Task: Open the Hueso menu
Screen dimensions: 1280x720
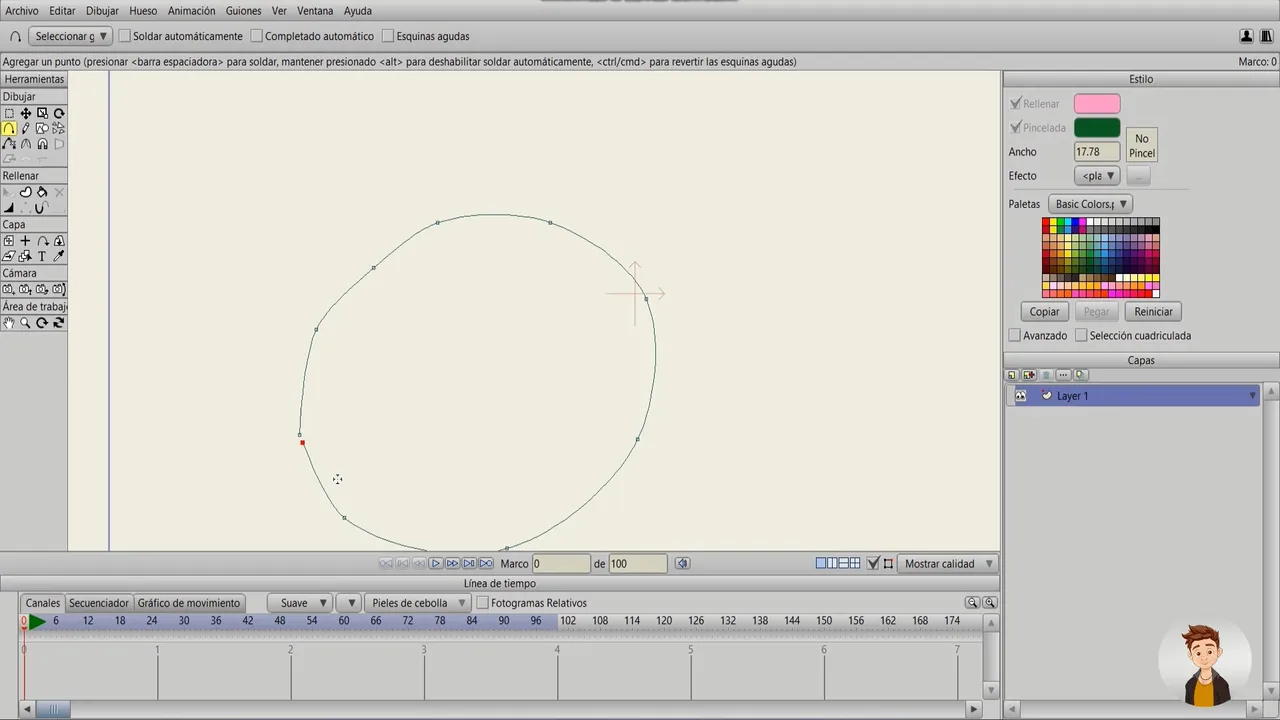Action: (143, 11)
